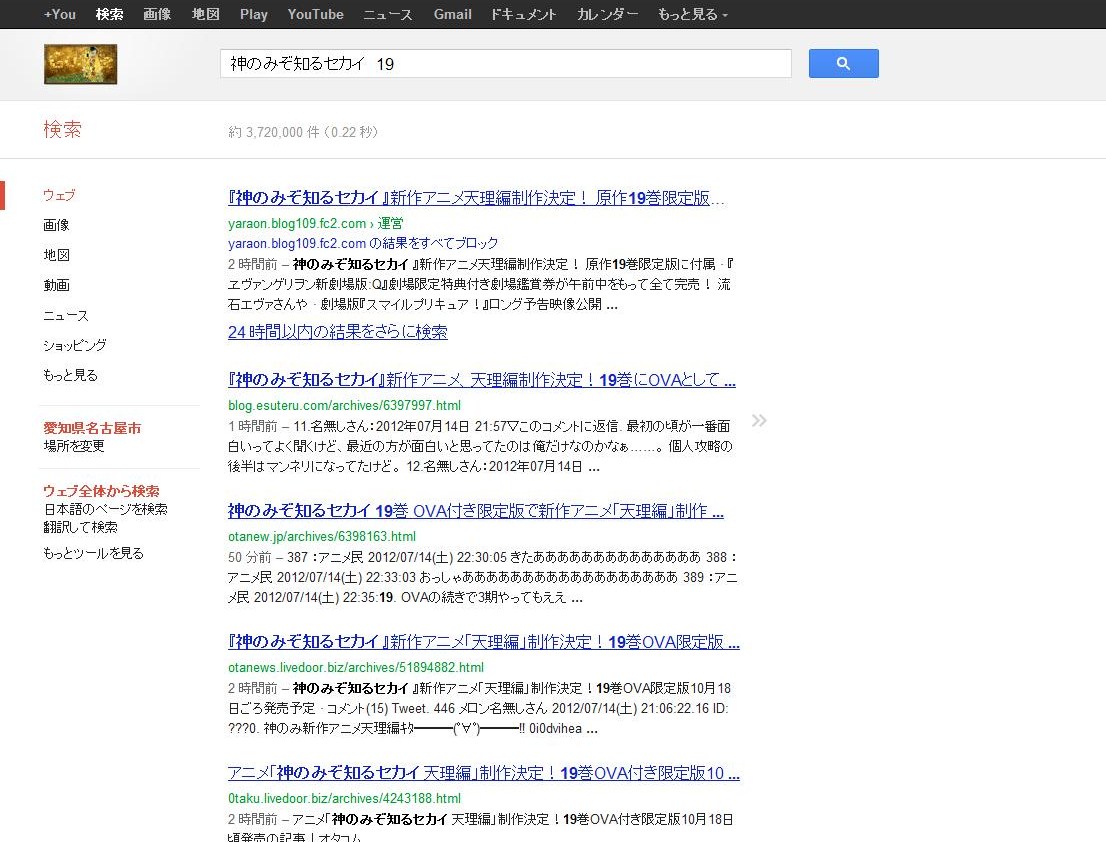This screenshot has width=1106, height=842.
Task: Open YouTube from the top bar
Action: click(315, 14)
